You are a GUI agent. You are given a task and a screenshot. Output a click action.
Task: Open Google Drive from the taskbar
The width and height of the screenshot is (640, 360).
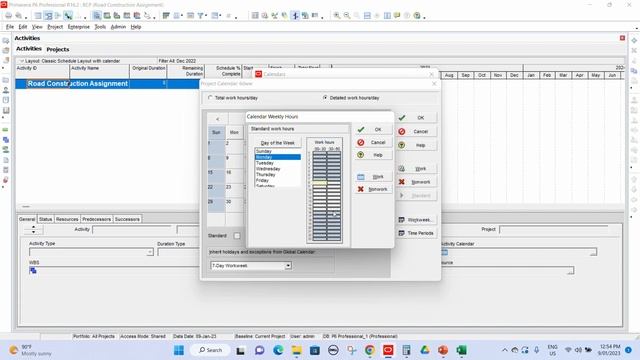point(424,350)
